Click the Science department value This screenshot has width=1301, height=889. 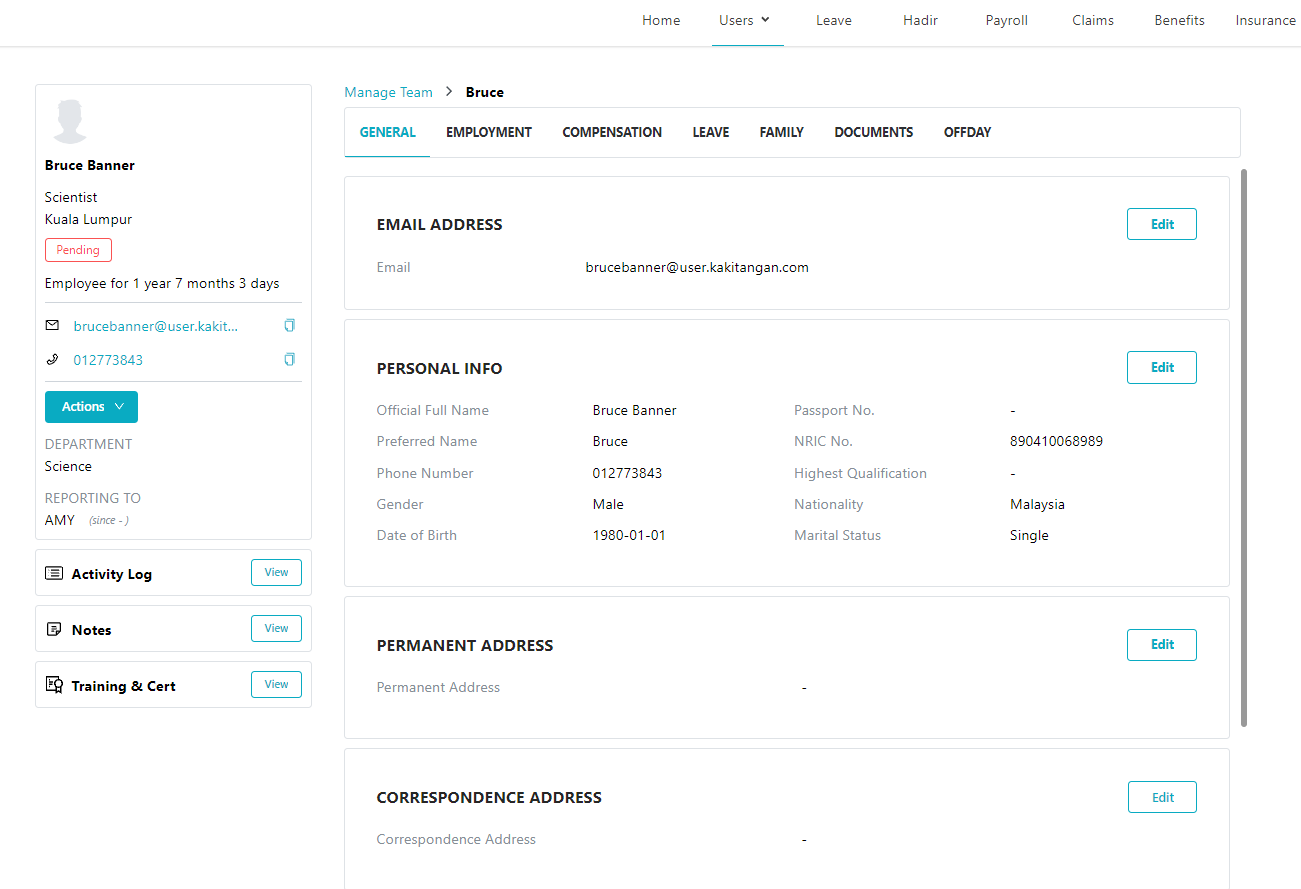point(68,466)
